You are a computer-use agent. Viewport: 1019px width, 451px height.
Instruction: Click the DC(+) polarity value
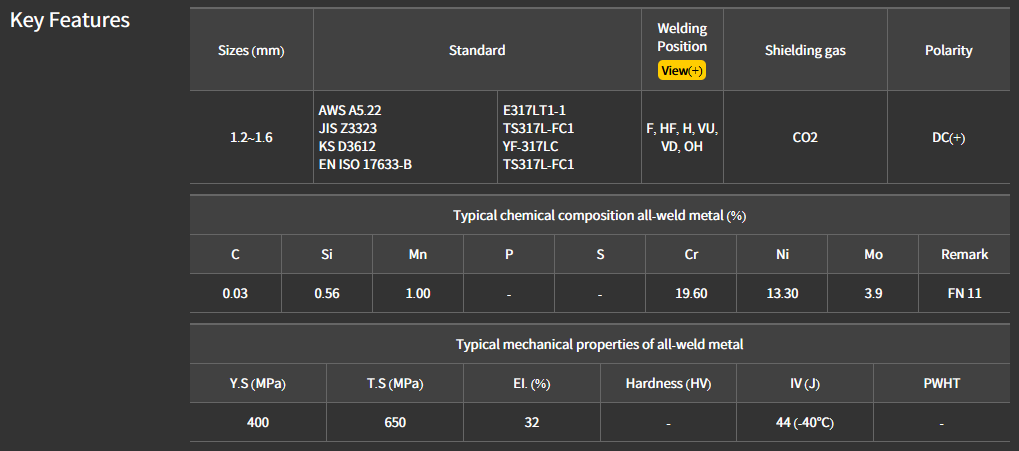948,137
